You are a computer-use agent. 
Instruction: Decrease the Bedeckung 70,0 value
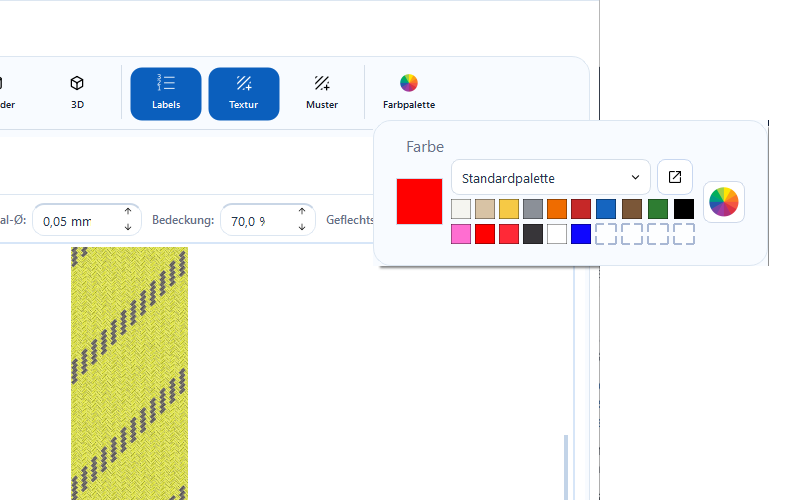pyautogui.click(x=302, y=227)
